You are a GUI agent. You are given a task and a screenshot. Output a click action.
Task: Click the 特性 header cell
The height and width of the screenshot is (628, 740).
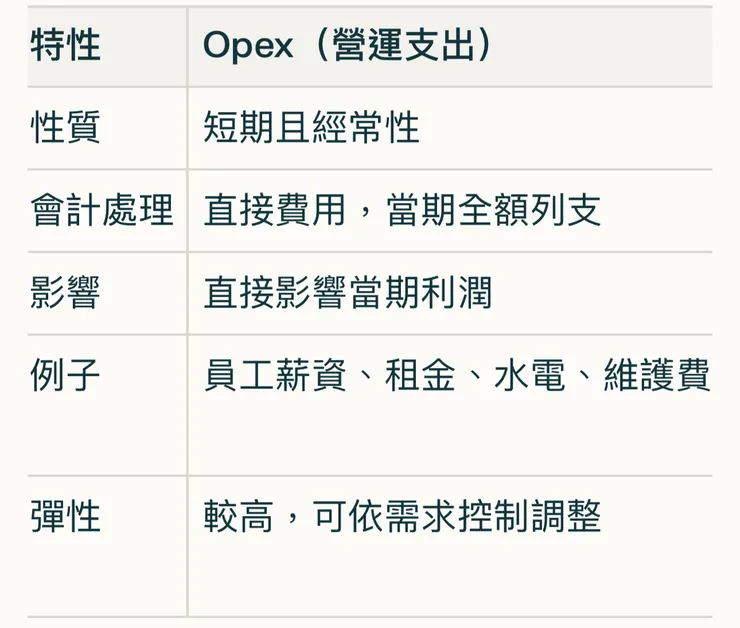(x=66, y=46)
